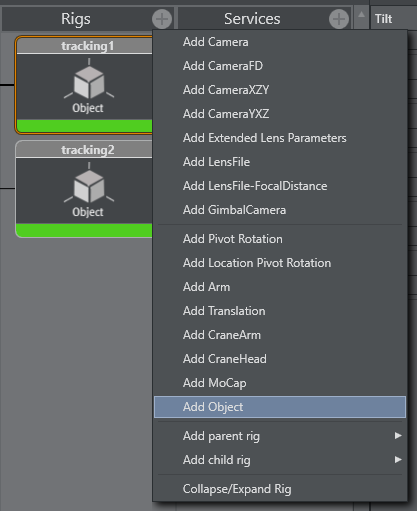Select Add Location Pivot Rotation
417x511 pixels.
280,263
